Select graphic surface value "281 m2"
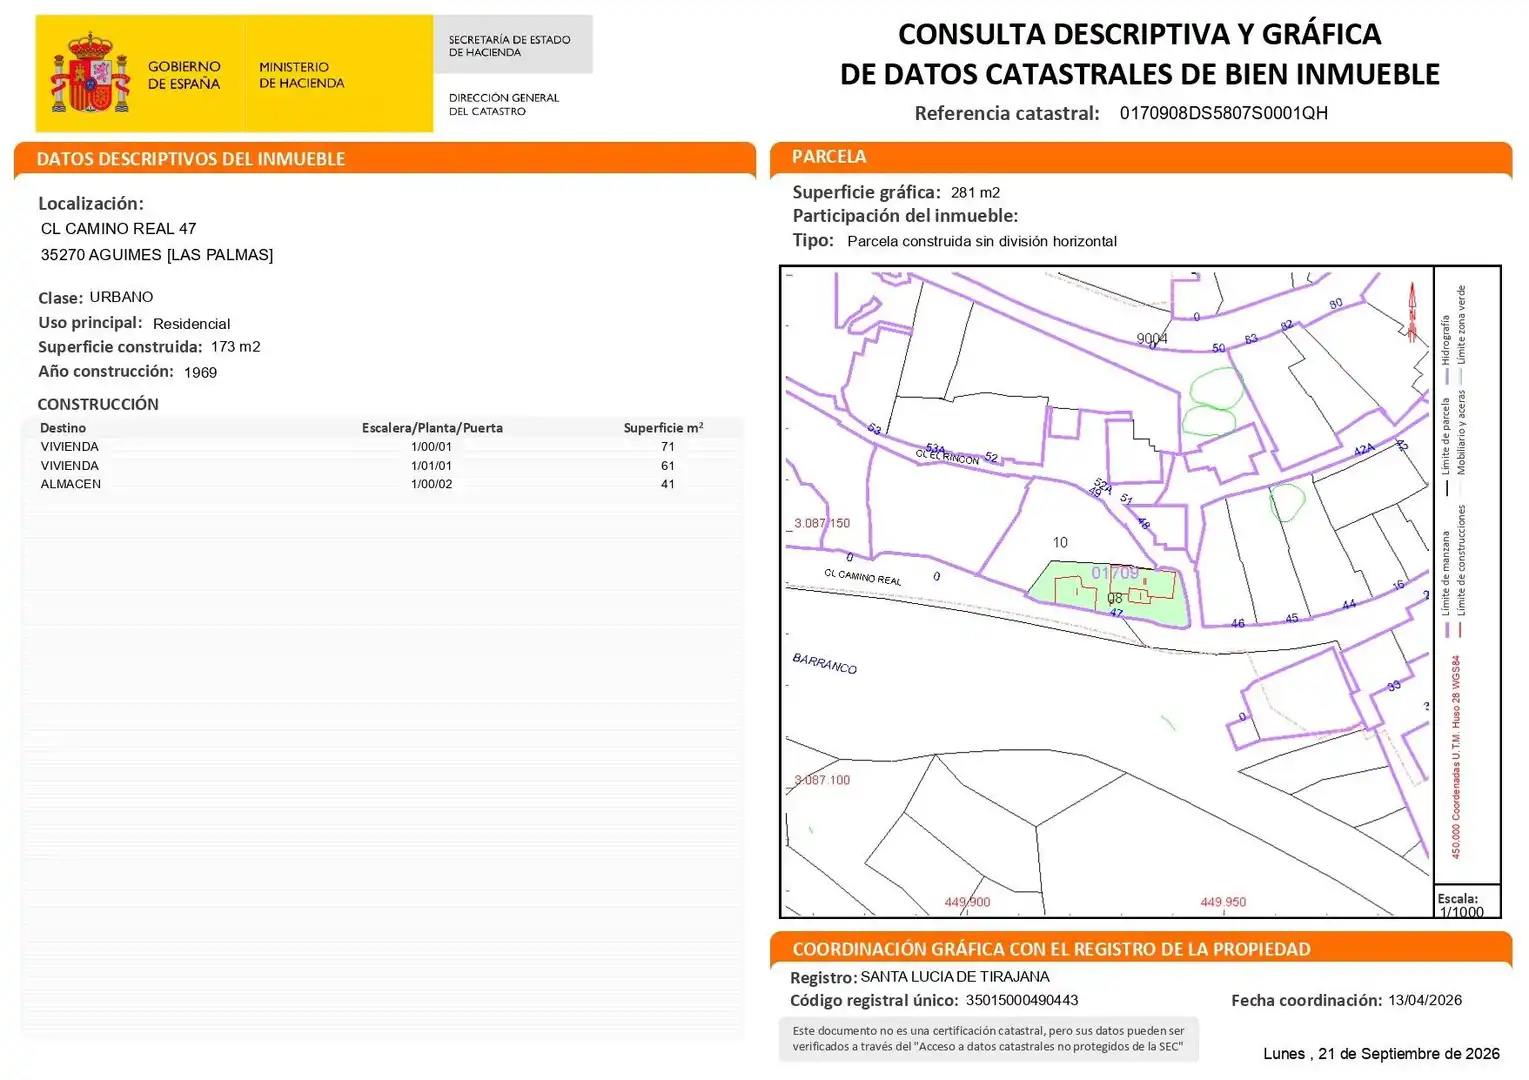The height and width of the screenshot is (1080, 1529). click(975, 193)
